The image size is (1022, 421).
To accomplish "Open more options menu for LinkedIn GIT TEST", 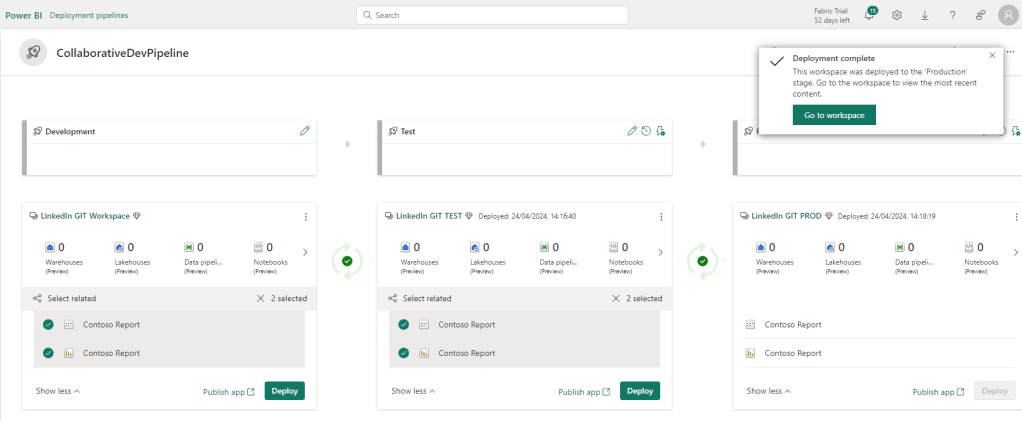I will tap(661, 216).
